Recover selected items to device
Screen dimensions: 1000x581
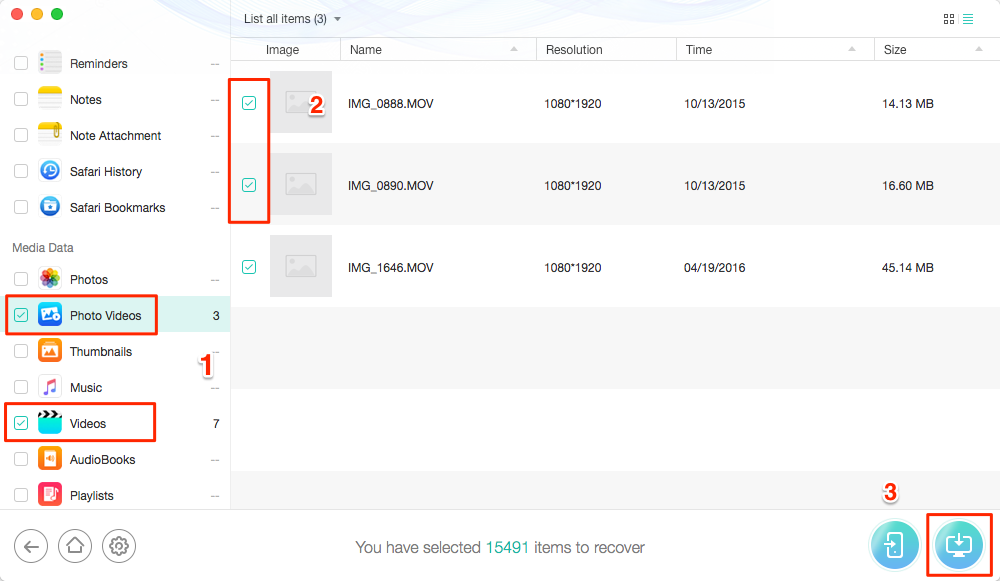tap(894, 545)
